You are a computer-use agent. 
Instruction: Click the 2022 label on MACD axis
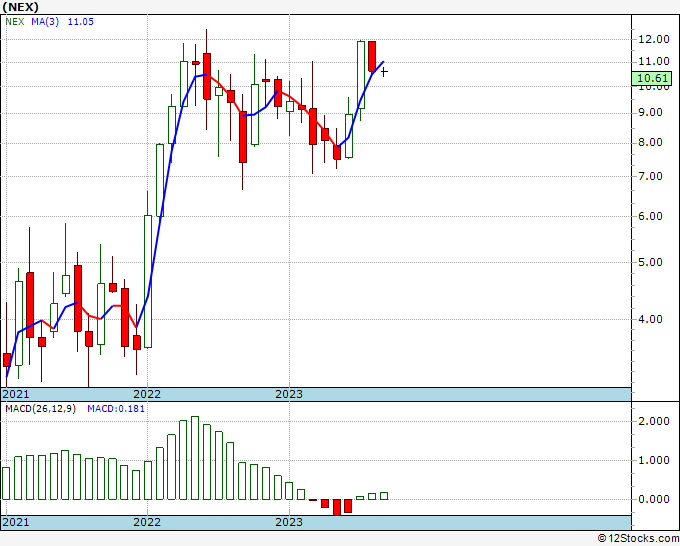click(147, 522)
